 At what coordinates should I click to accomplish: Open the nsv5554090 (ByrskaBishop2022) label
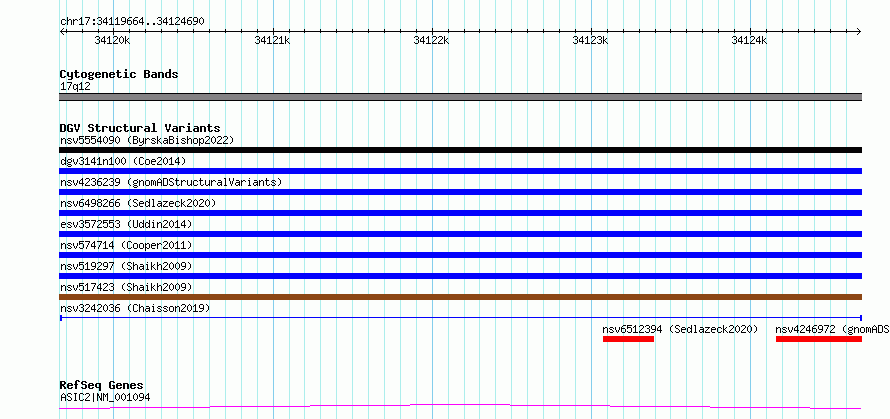pyautogui.click(x=147, y=140)
